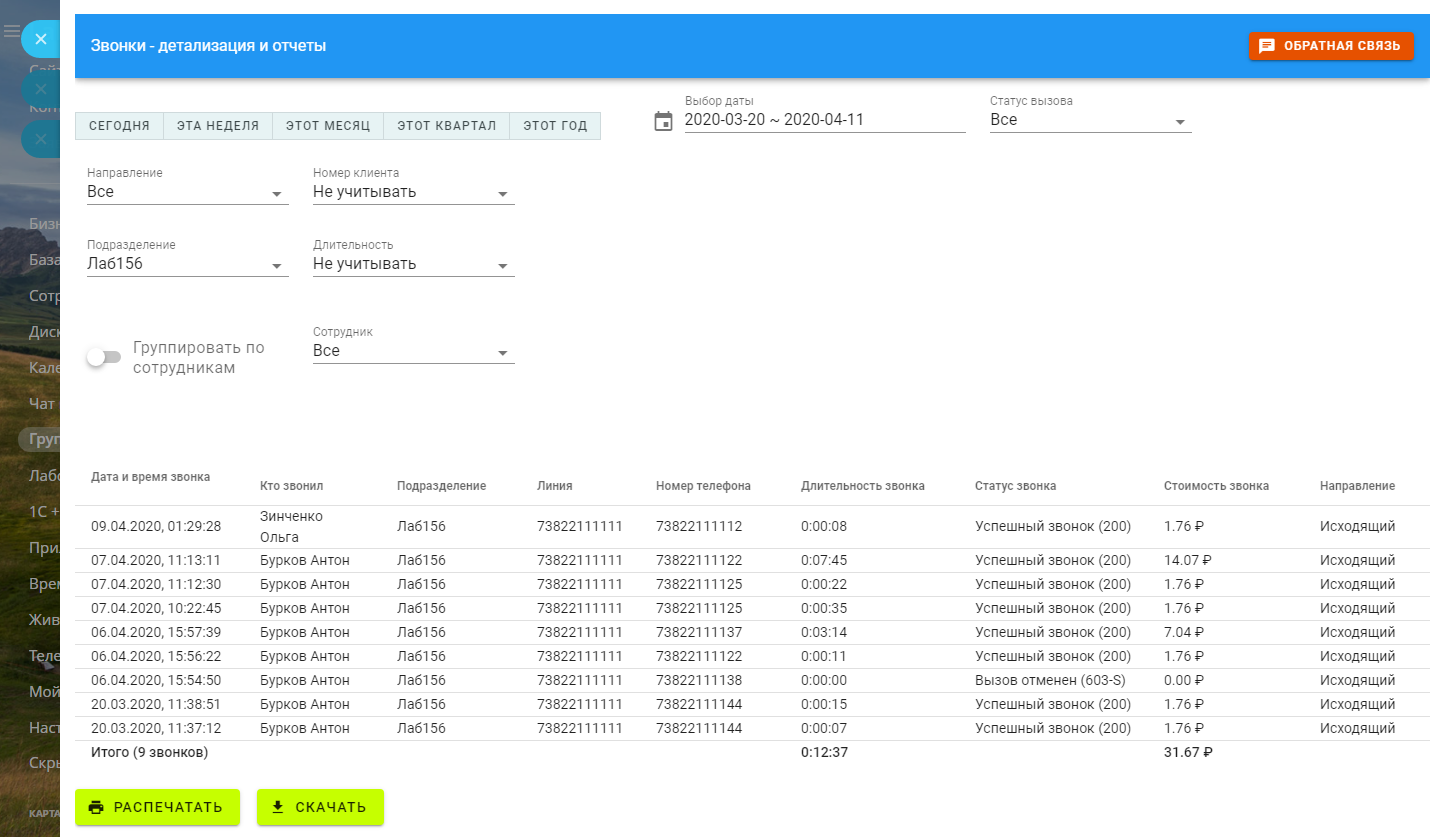This screenshot has height=837, width=1437.
Task: Close the panel with the top X button
Action: click(x=41, y=39)
